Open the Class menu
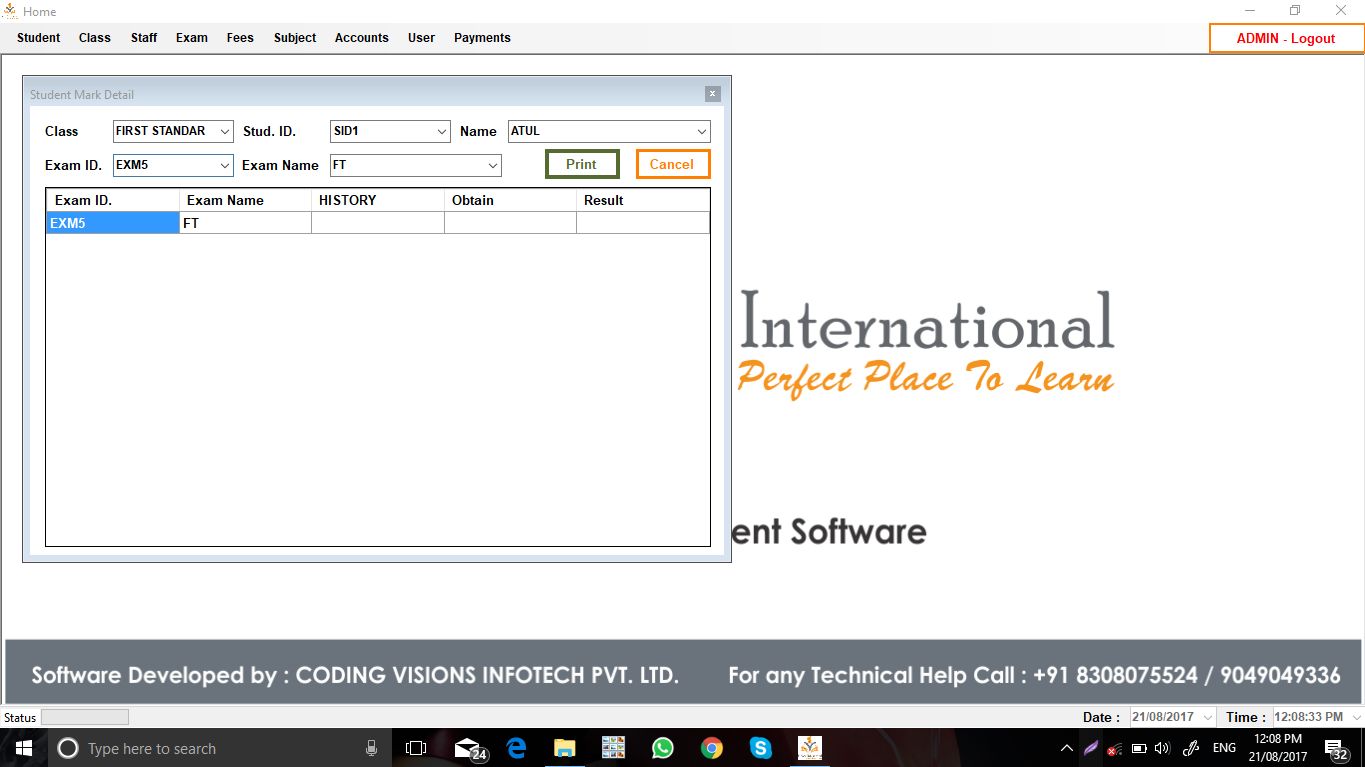Viewport: 1365px width, 767px height. (x=95, y=38)
